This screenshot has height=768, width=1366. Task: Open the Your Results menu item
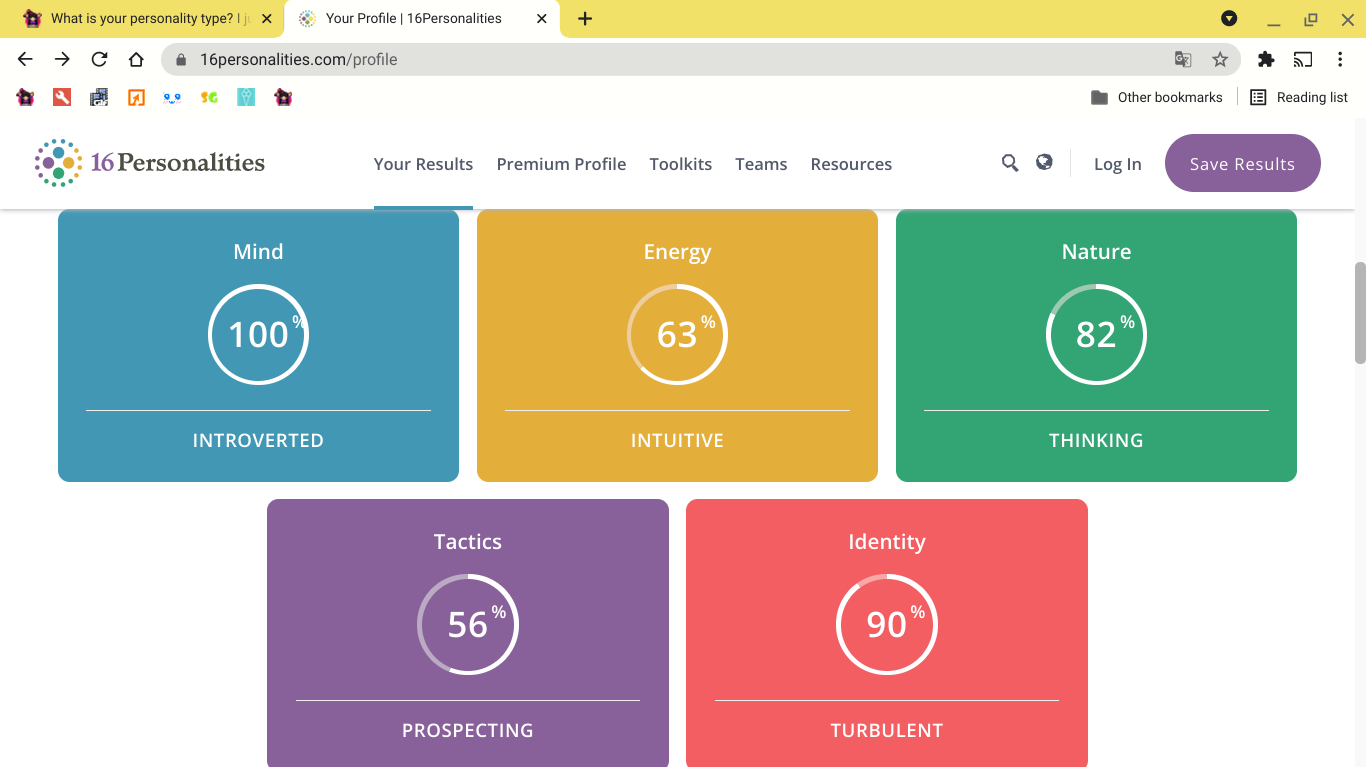(423, 164)
